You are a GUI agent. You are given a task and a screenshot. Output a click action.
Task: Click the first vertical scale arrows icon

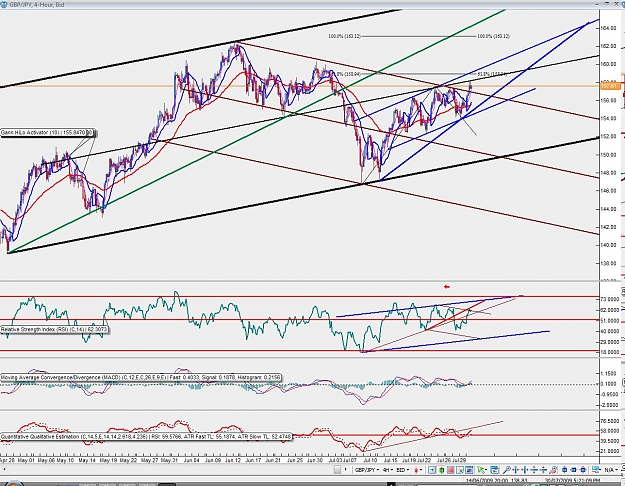(534, 470)
